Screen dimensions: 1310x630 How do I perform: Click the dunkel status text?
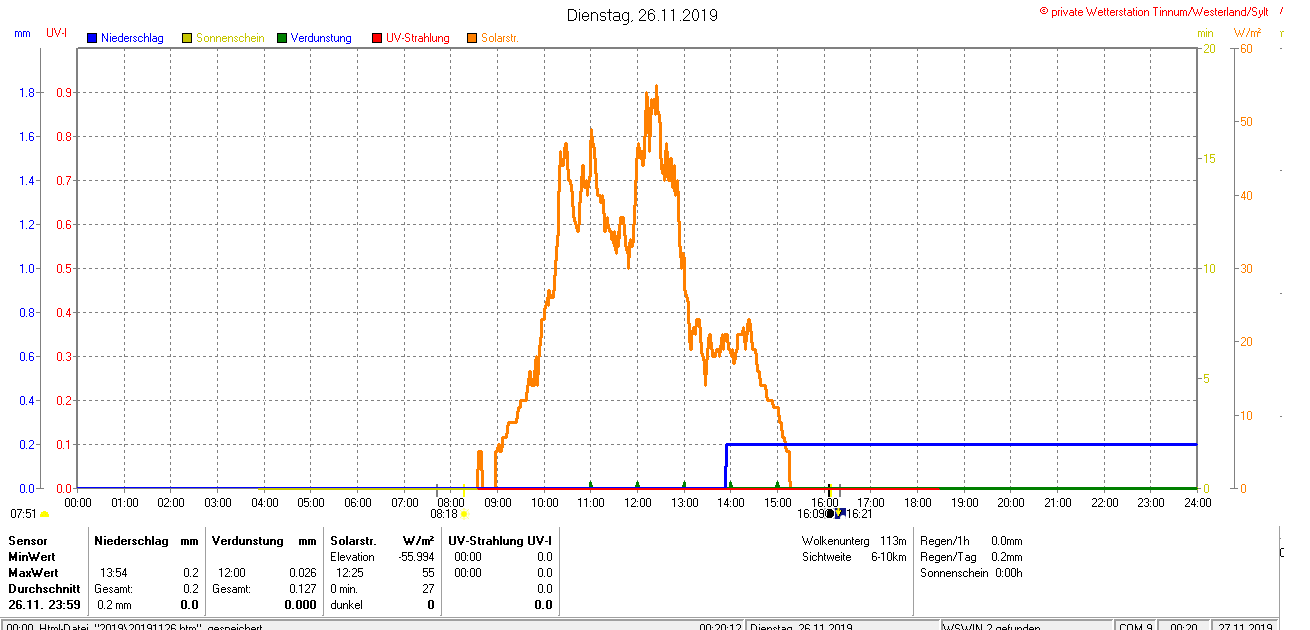pyautogui.click(x=347, y=605)
